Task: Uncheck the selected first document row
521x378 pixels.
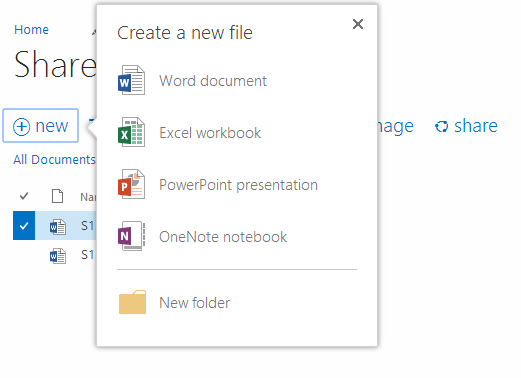Action: pos(24,225)
